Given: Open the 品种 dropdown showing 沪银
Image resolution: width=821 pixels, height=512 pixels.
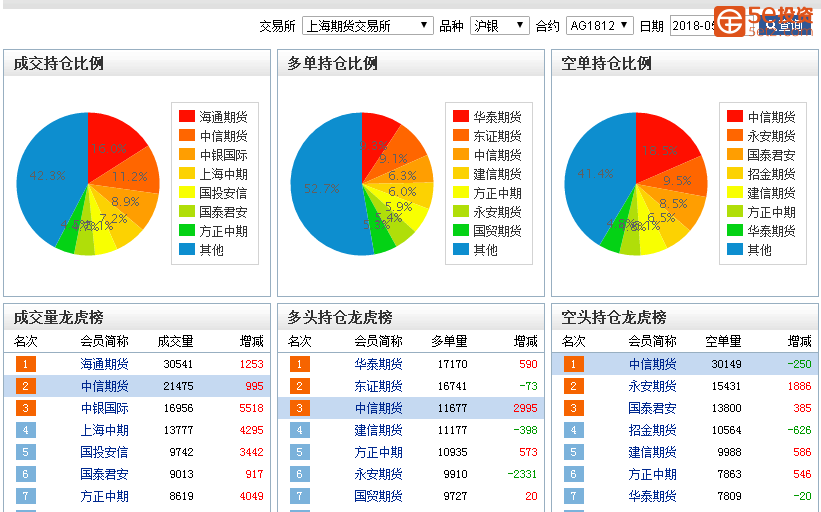Looking at the screenshot, I should [500, 26].
